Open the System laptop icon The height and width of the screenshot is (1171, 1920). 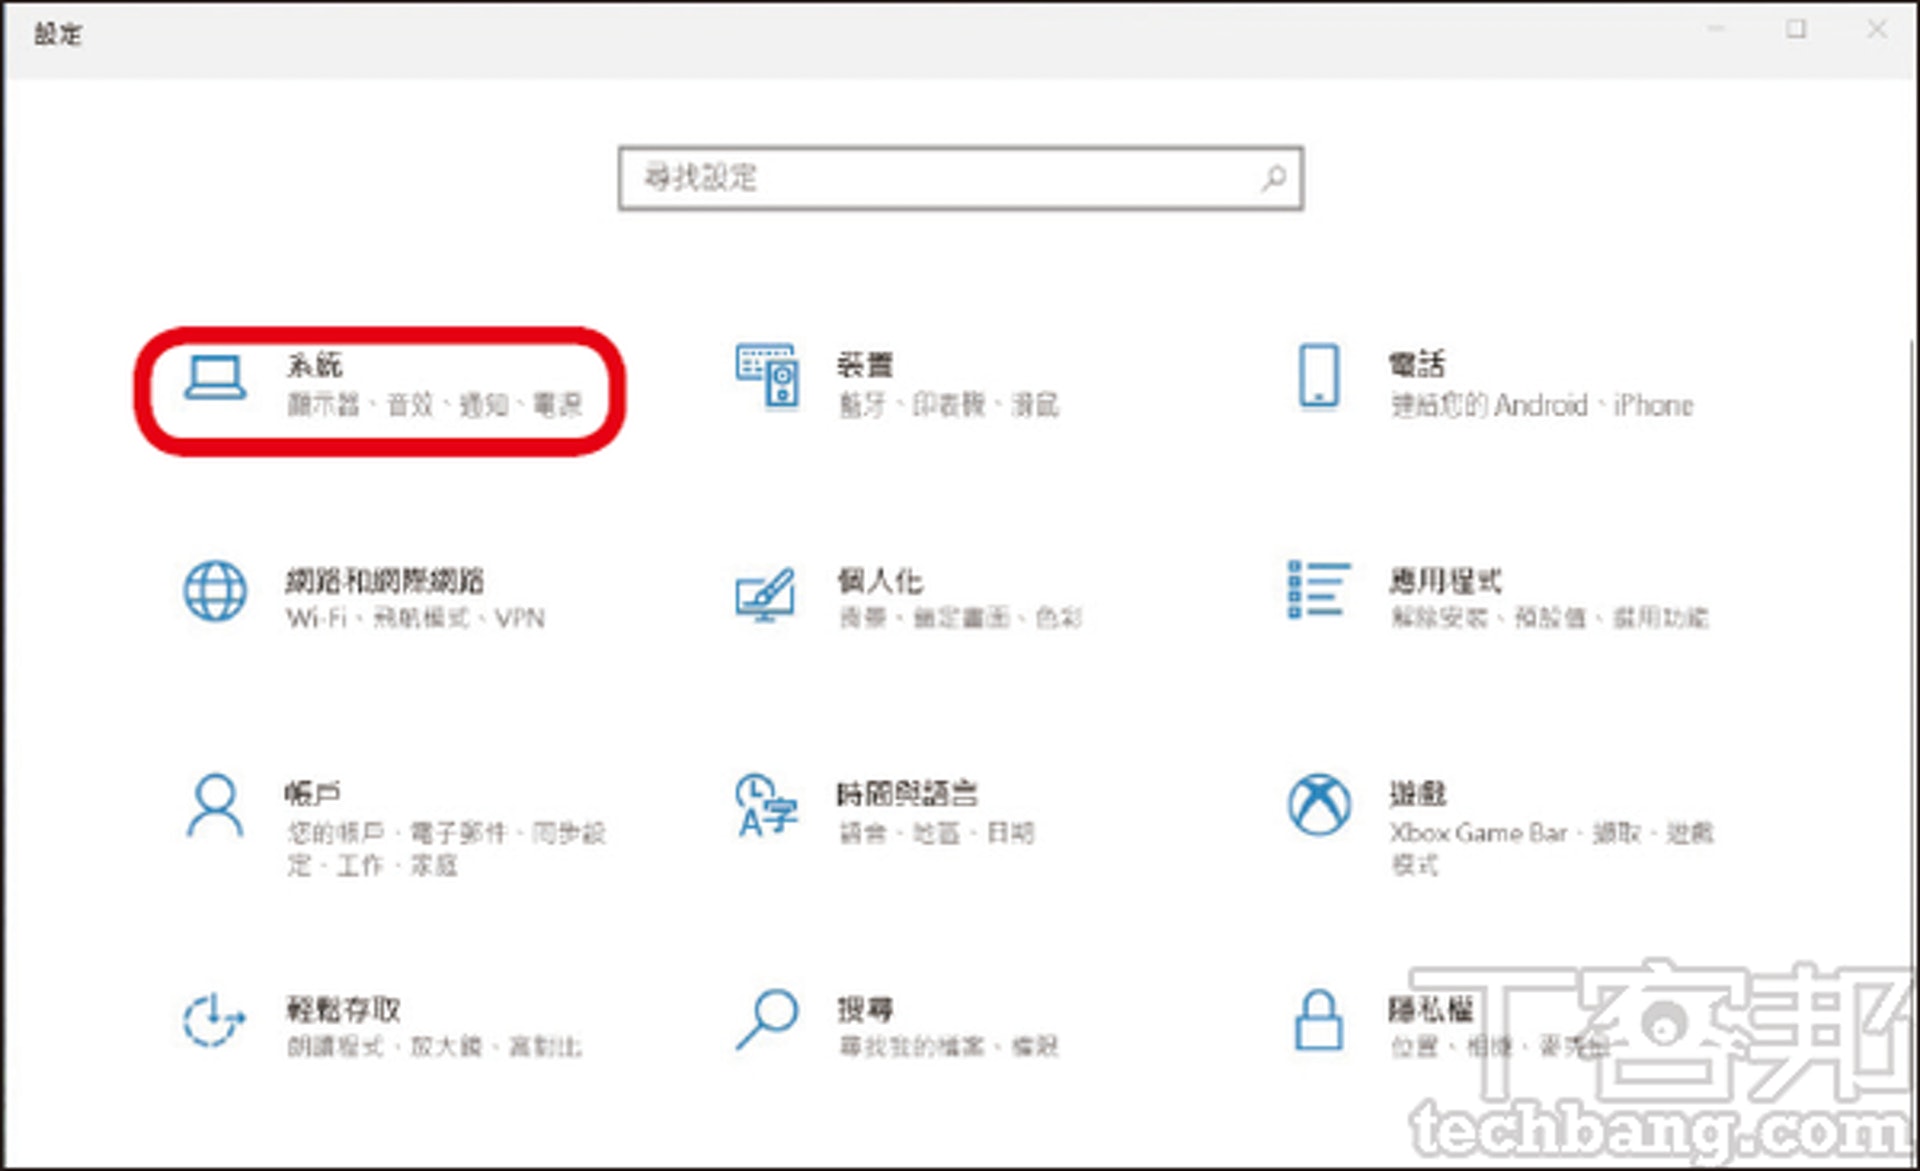click(215, 379)
